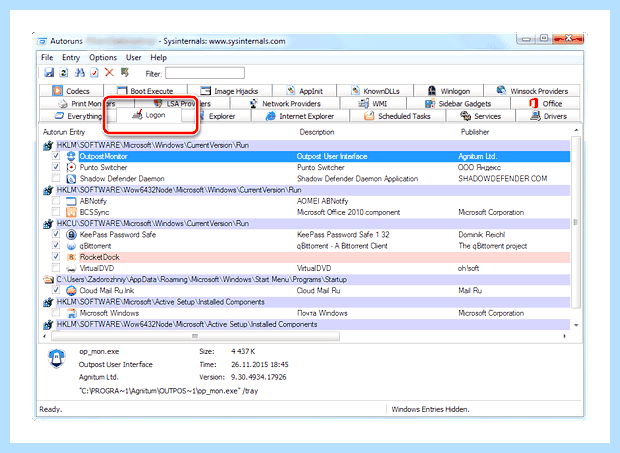Open the Winsock Providers tab
The height and width of the screenshot is (453, 620).
[x=532, y=91]
